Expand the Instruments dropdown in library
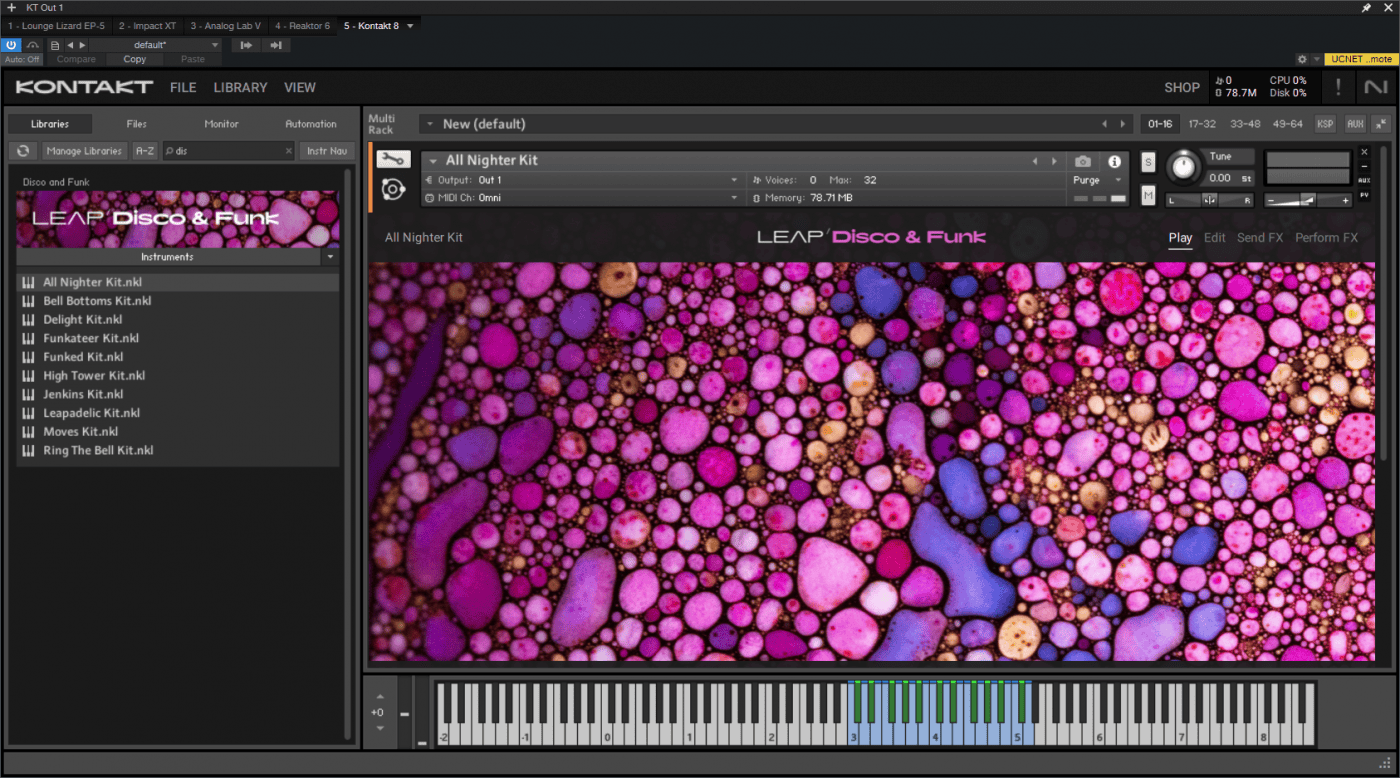Image resolution: width=1400 pixels, height=778 pixels. click(331, 257)
